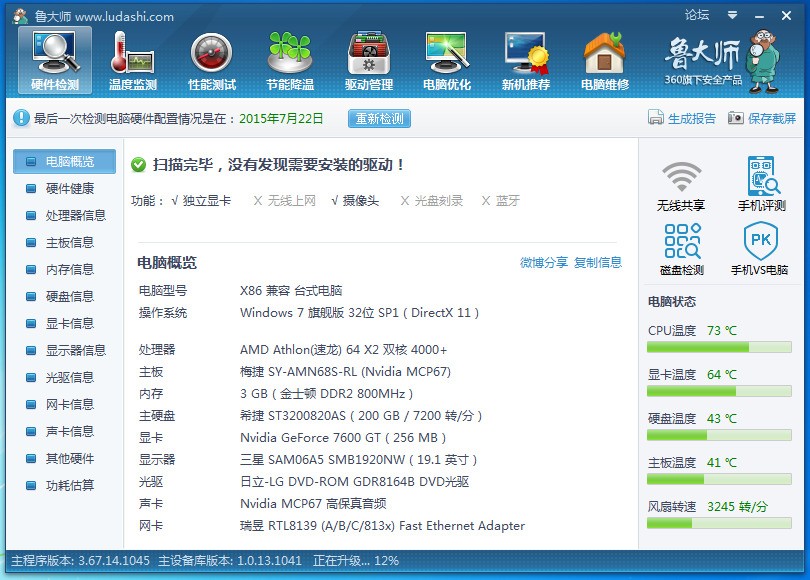Click the 硬盘温度 progress bar
This screenshot has width=810, height=580.
(719, 435)
